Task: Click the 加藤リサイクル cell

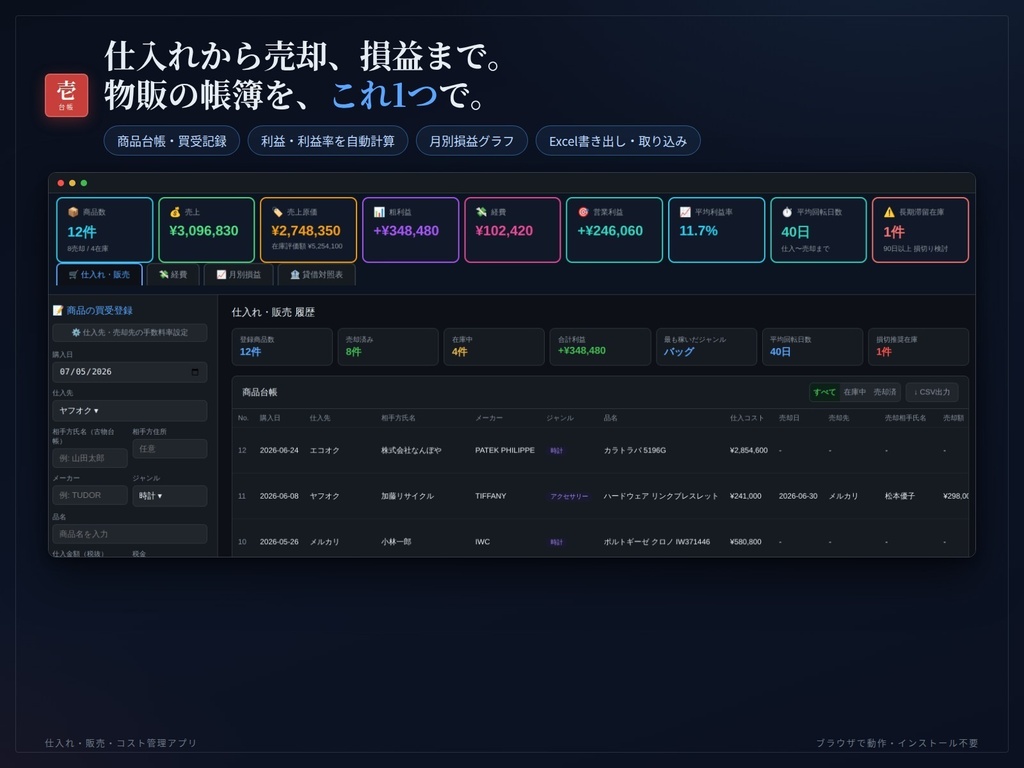Action: (x=408, y=496)
